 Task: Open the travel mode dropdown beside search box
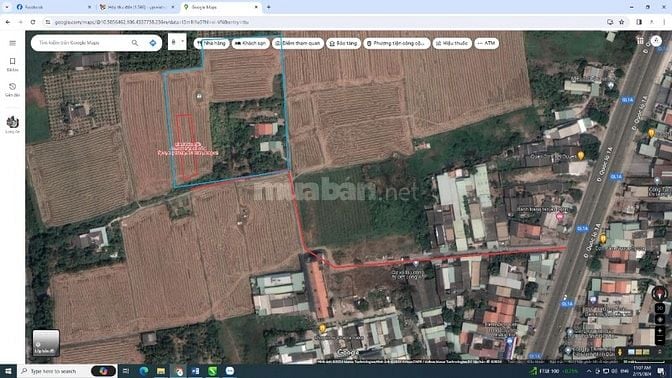(x=177, y=42)
